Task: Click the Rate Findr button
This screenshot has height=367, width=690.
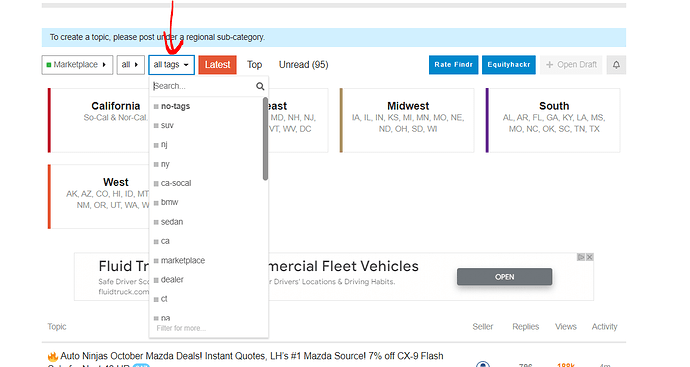Action: [x=453, y=65]
